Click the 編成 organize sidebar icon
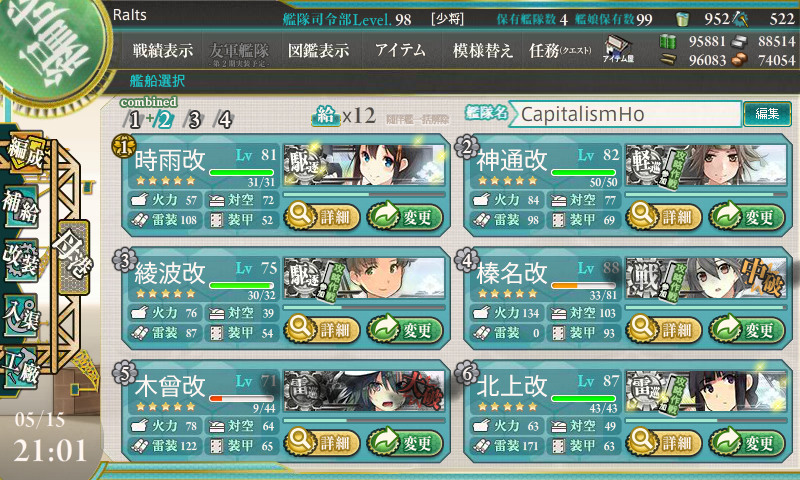 click(x=24, y=153)
